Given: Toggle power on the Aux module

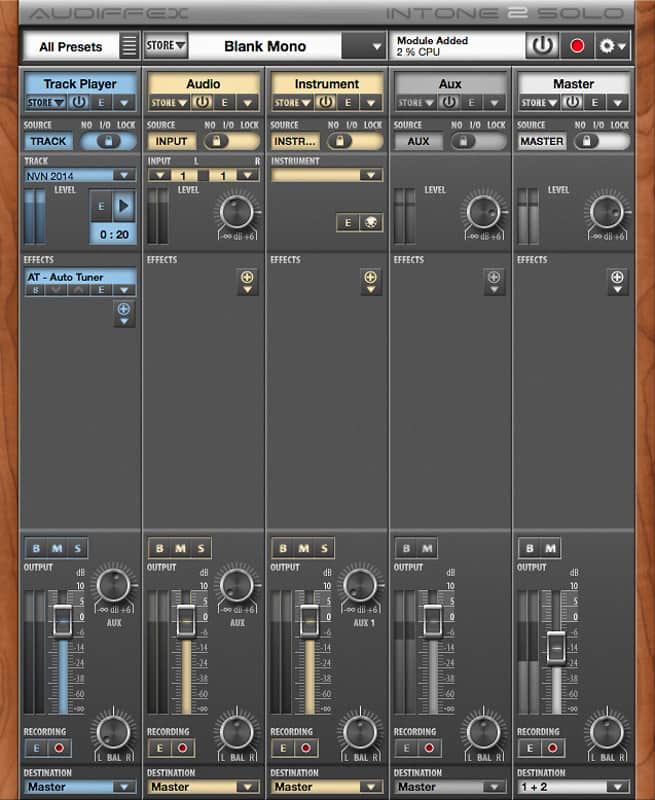Looking at the screenshot, I should coord(449,103).
